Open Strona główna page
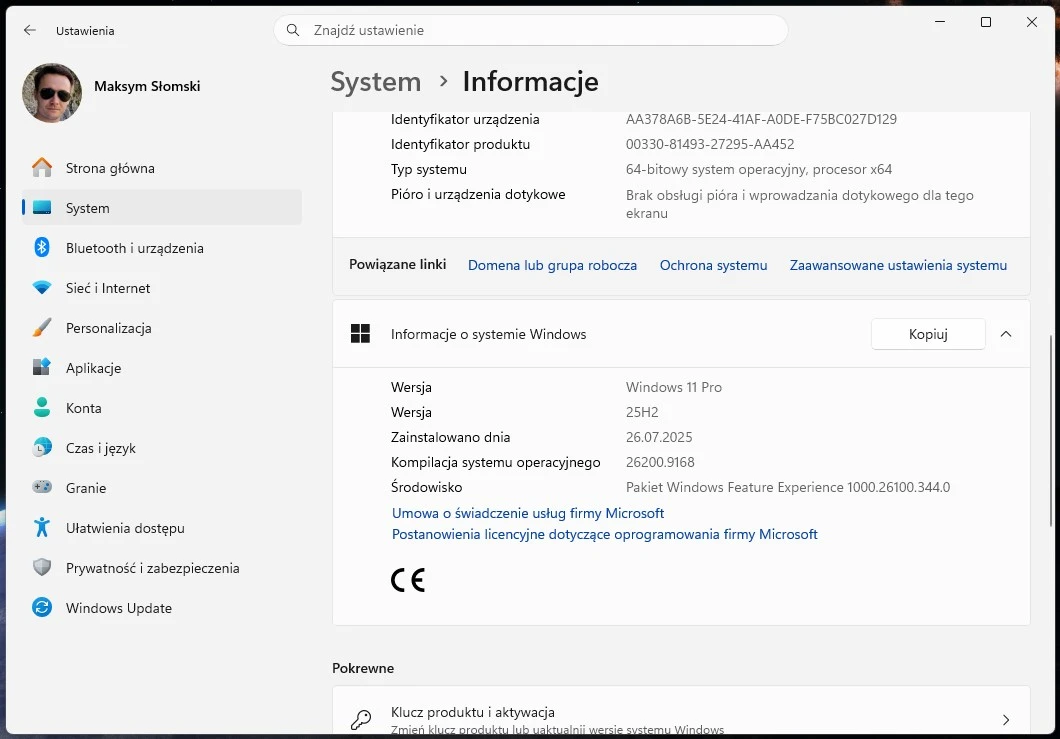Viewport: 1060px width, 739px height. (x=162, y=168)
